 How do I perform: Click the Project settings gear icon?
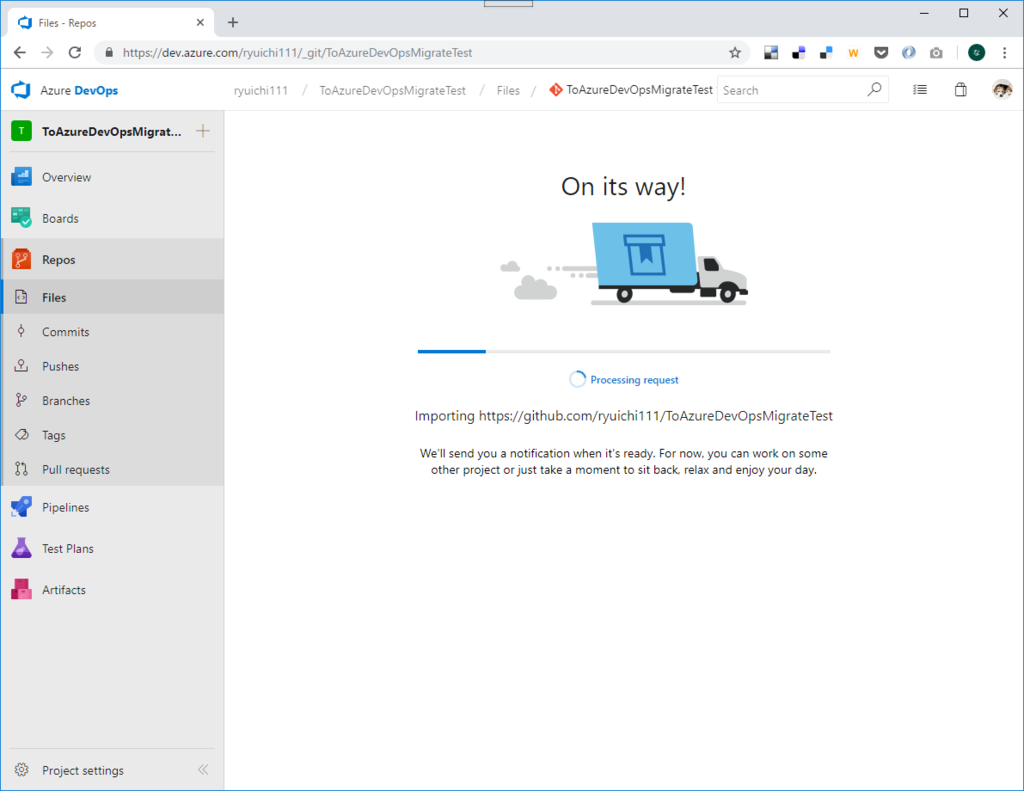(22, 770)
